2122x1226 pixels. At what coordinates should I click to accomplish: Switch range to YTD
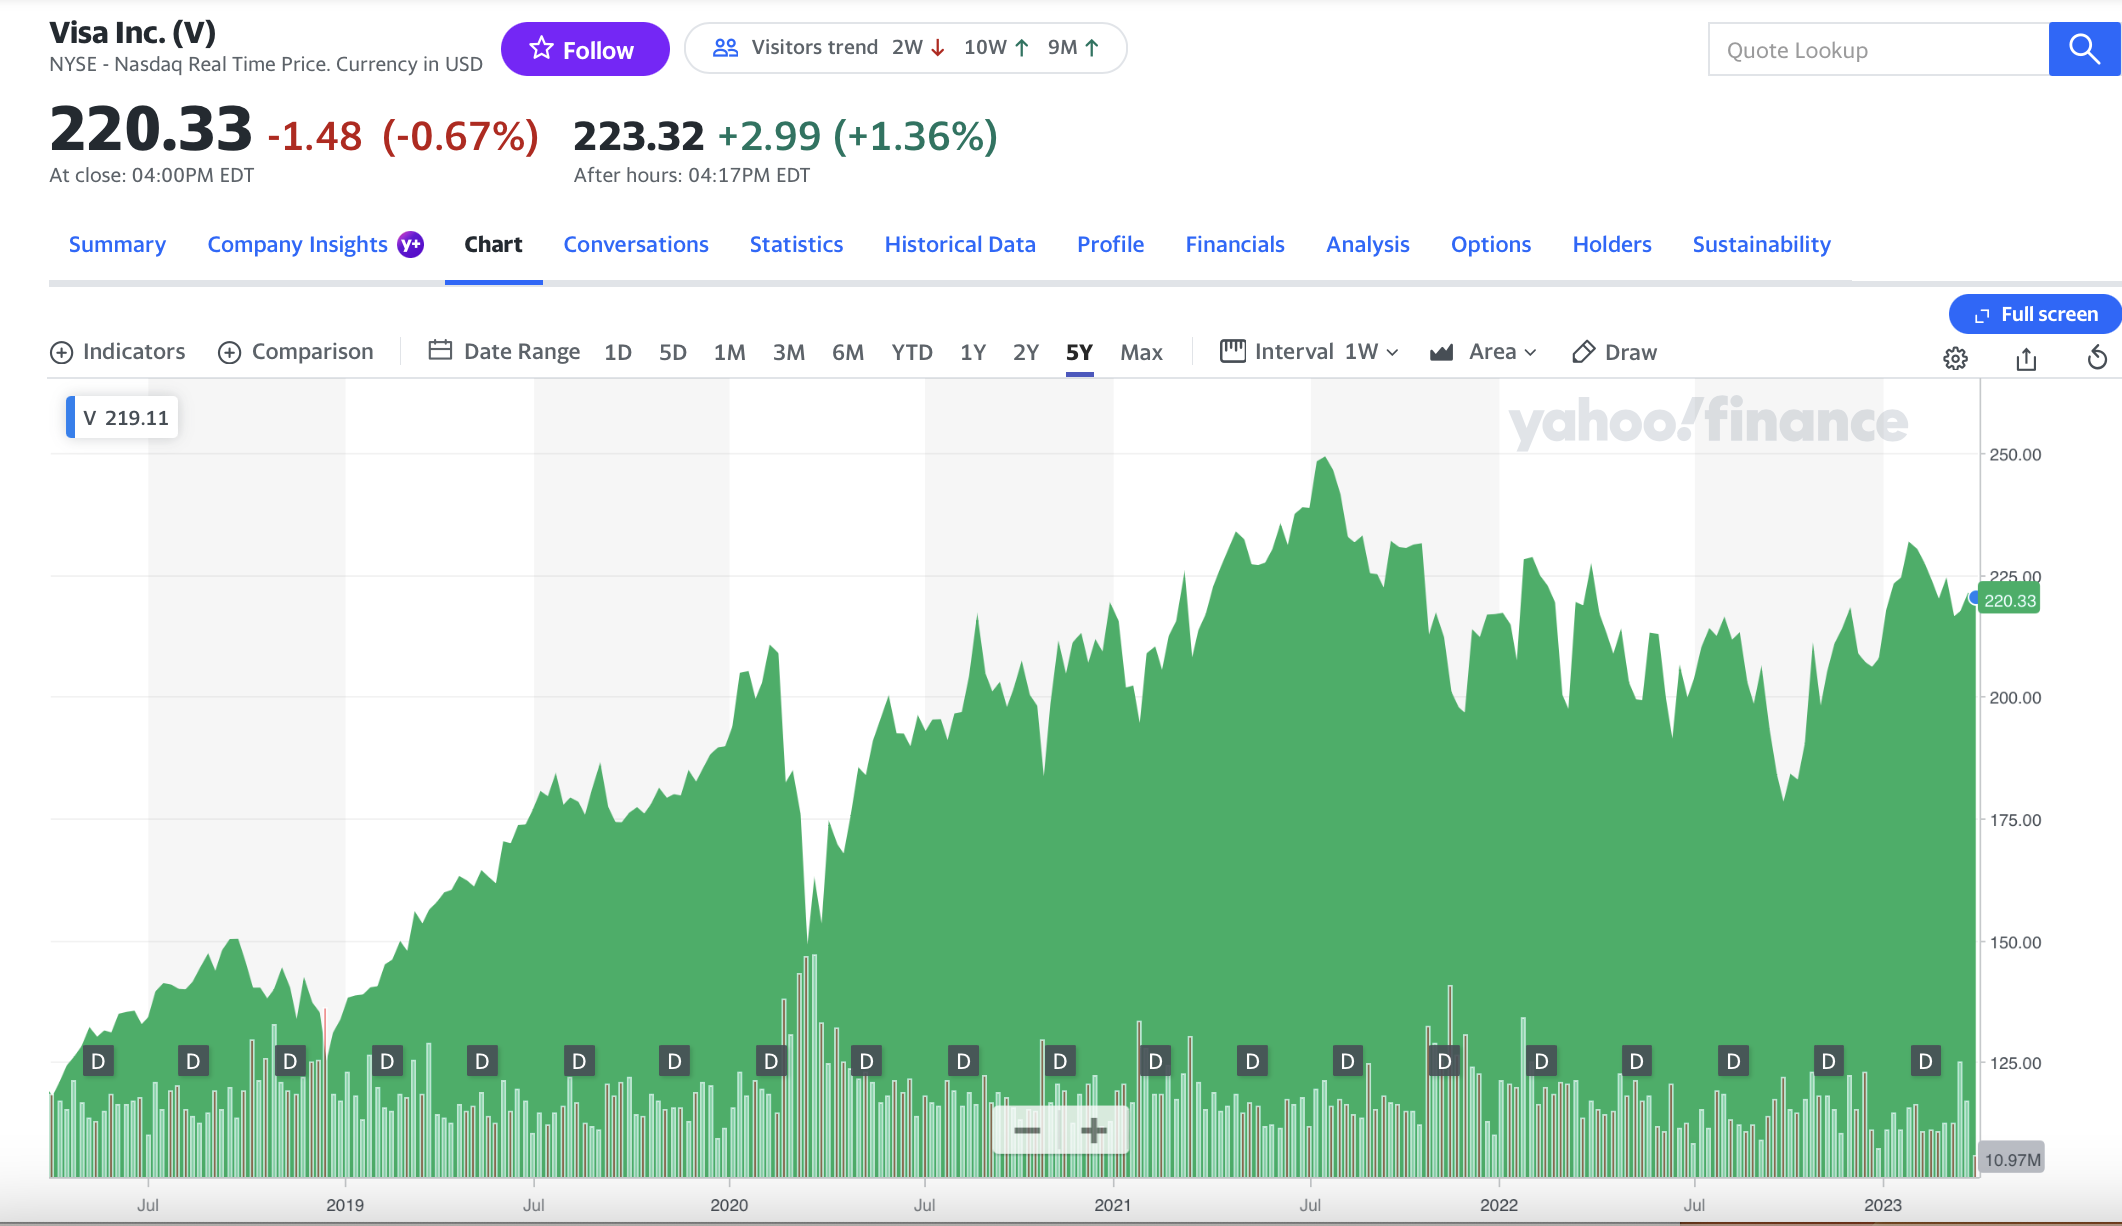(911, 352)
